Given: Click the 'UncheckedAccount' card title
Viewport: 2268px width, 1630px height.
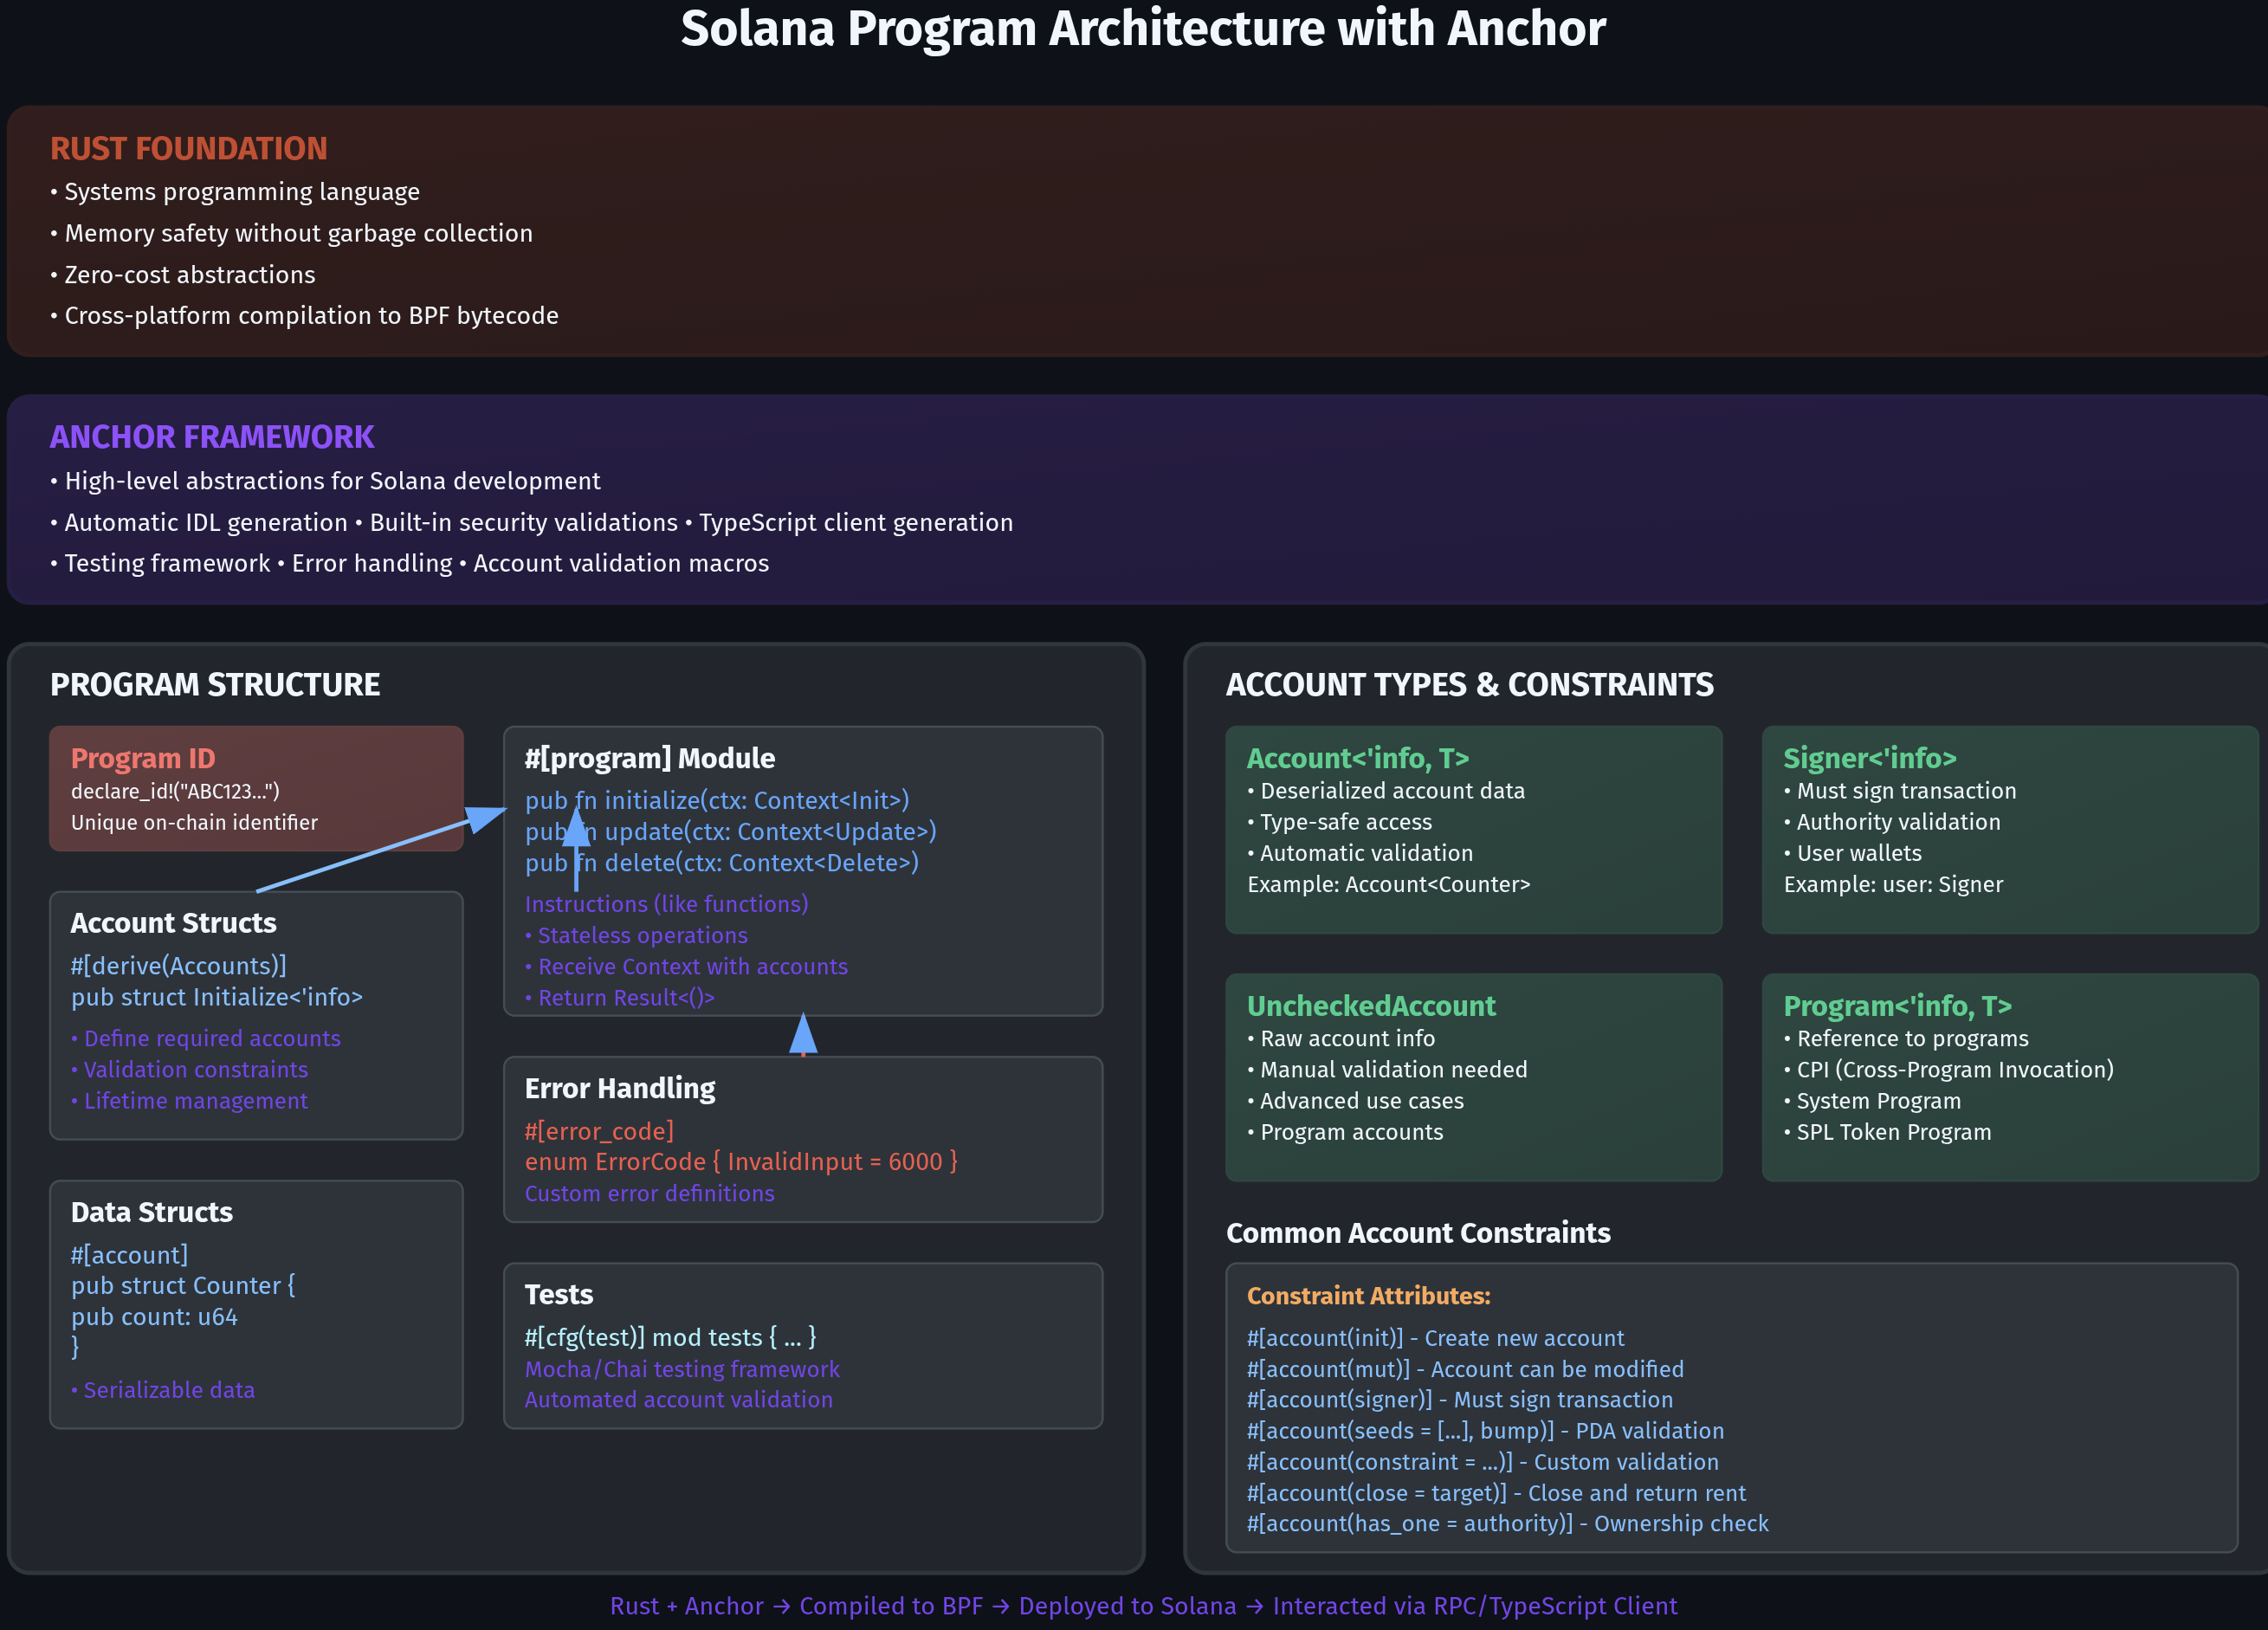Looking at the screenshot, I should pos(1371,1006).
